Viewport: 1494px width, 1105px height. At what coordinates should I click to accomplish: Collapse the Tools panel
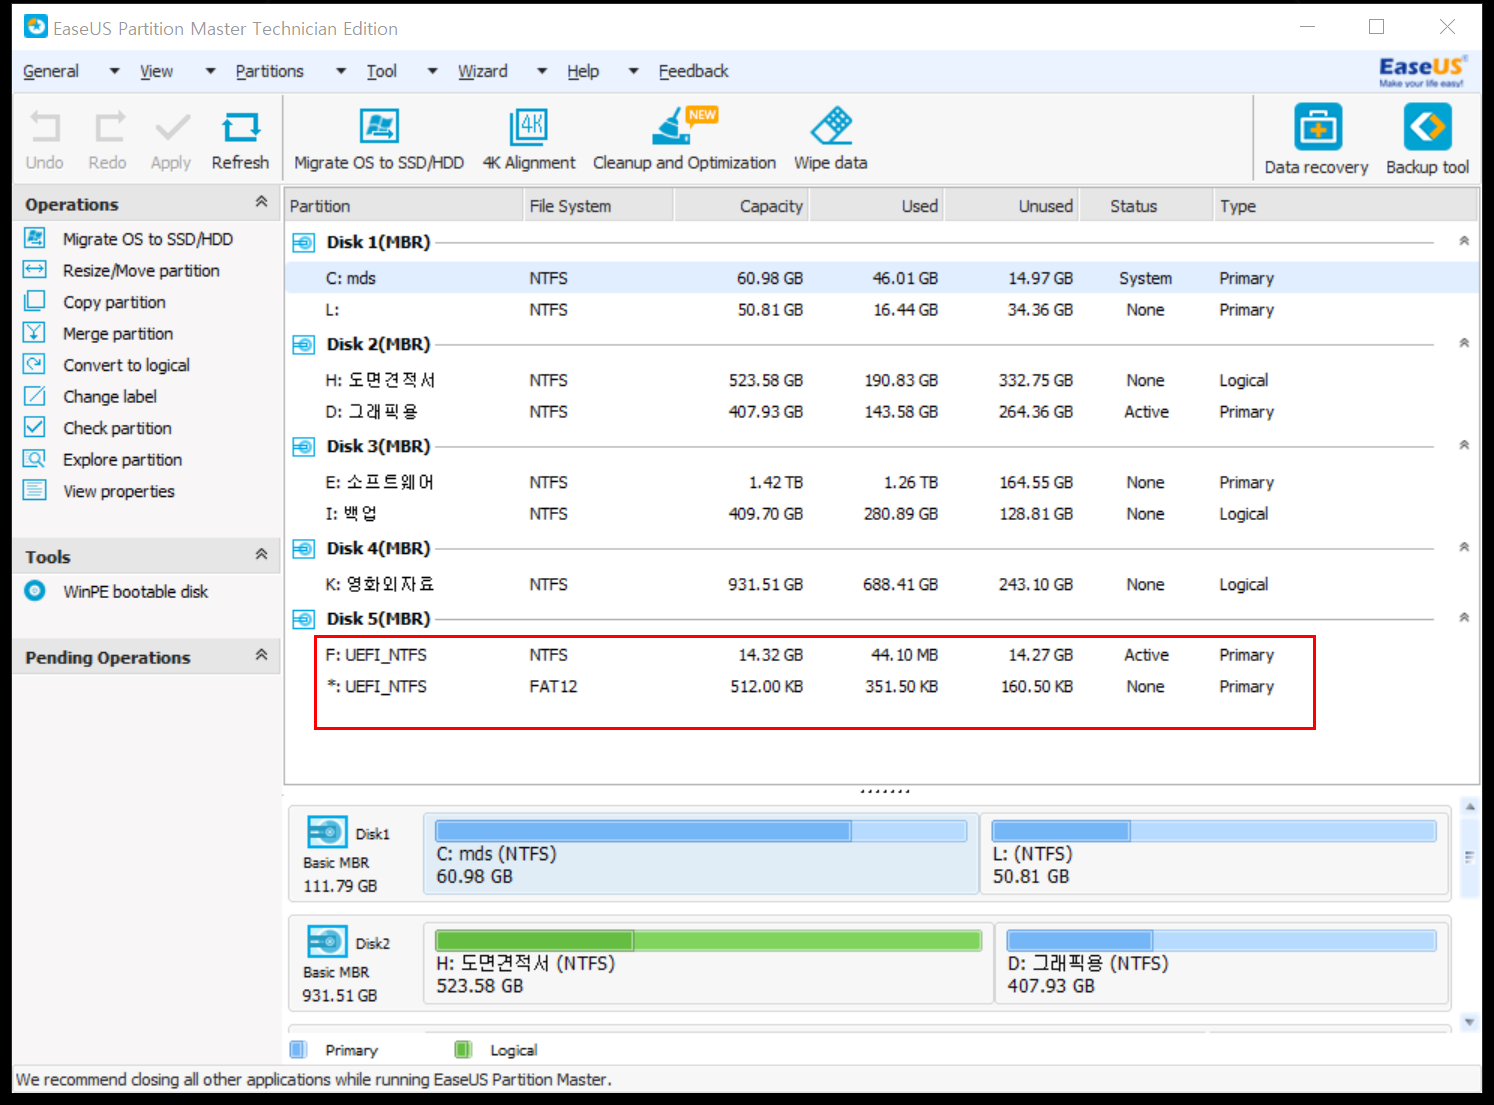click(261, 554)
